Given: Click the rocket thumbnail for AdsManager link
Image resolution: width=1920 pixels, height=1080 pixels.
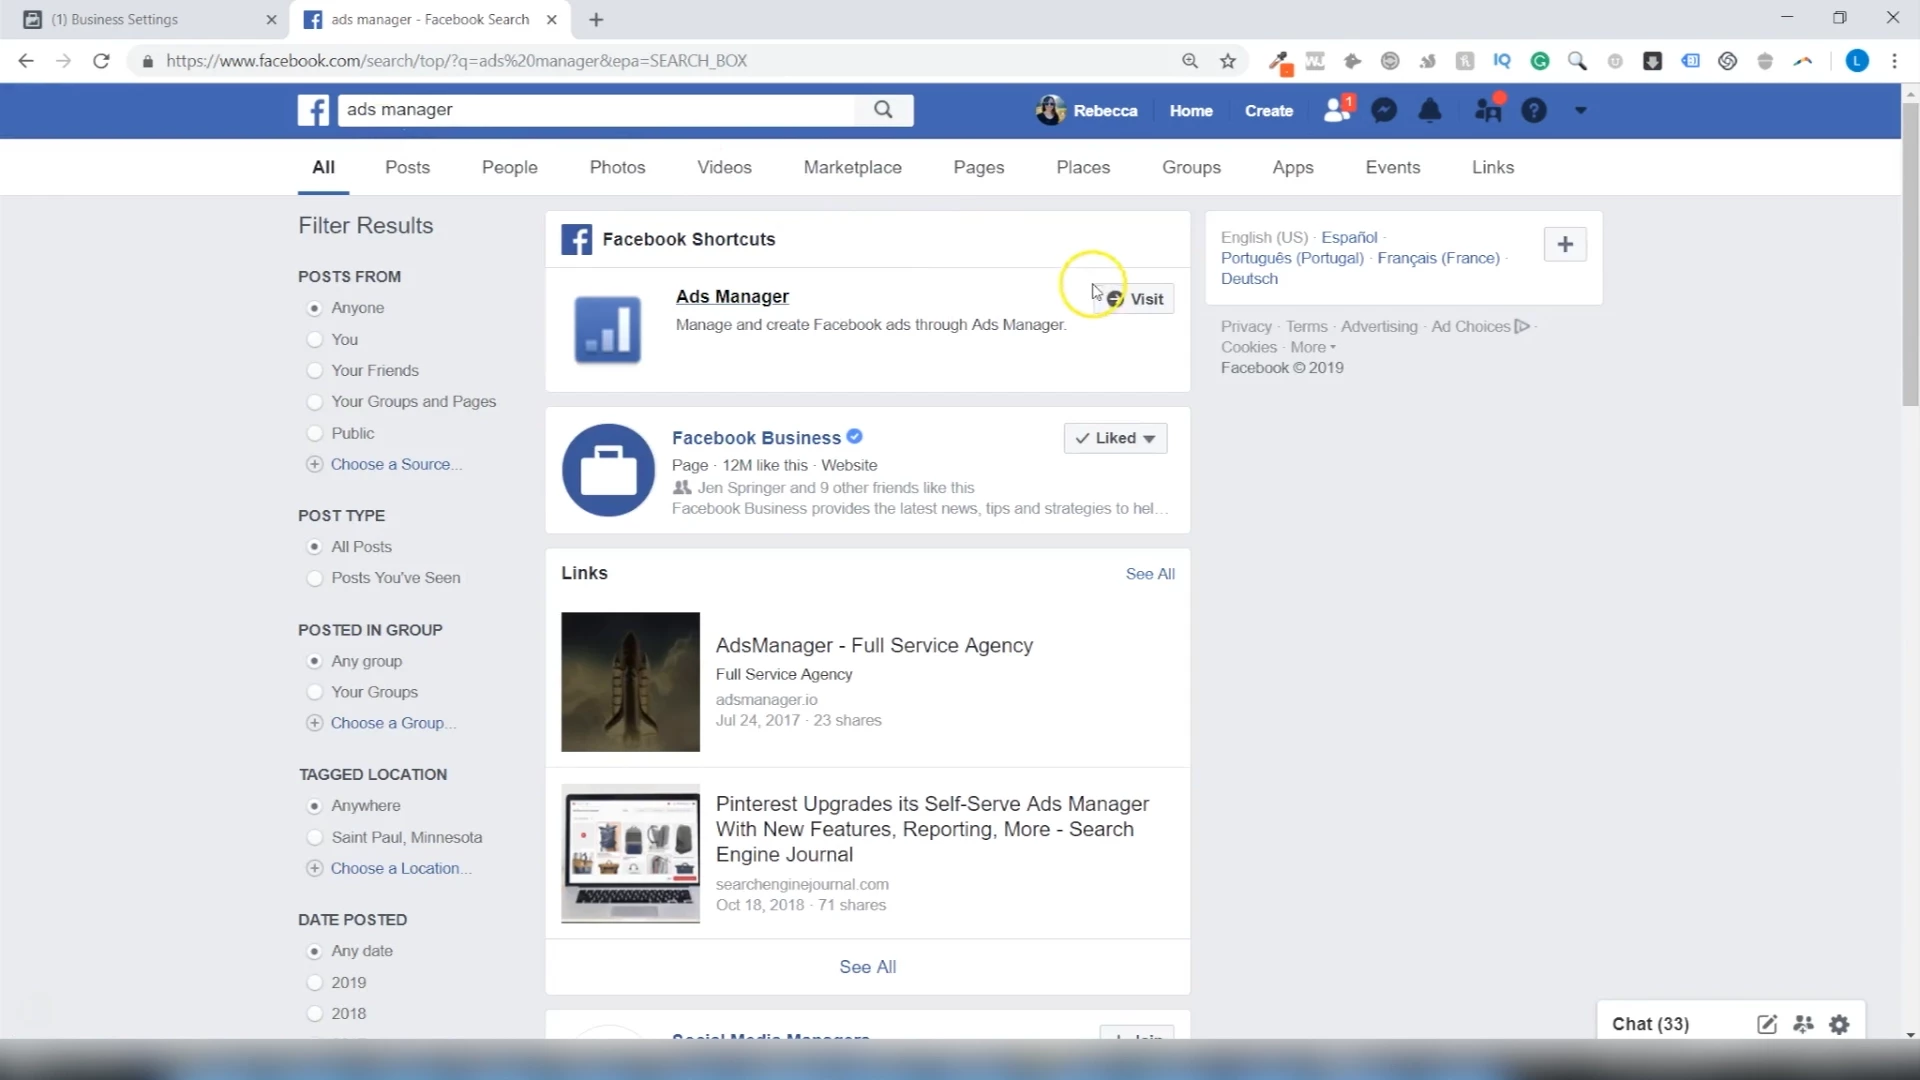Looking at the screenshot, I should pos(630,682).
